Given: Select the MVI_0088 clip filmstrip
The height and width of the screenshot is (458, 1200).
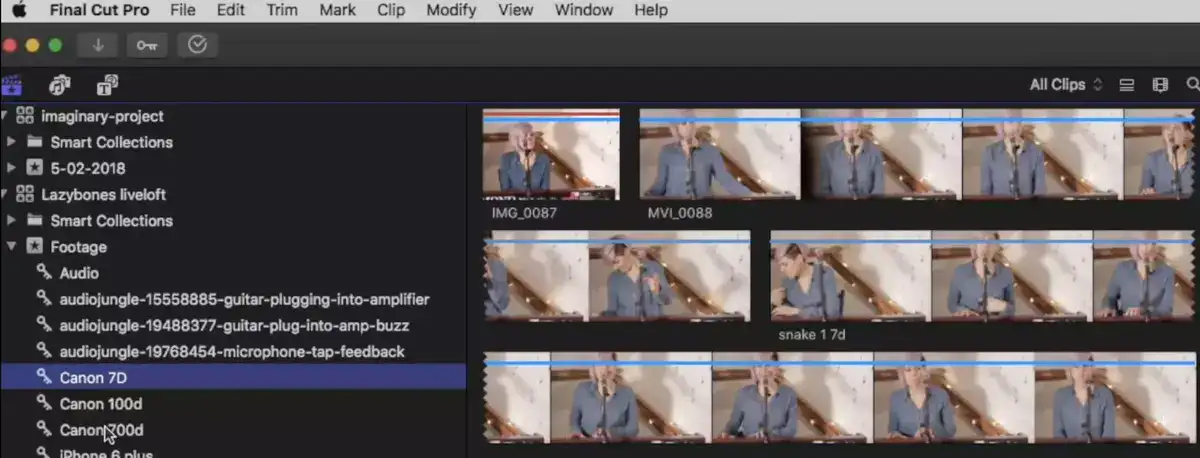Looking at the screenshot, I should tap(917, 154).
